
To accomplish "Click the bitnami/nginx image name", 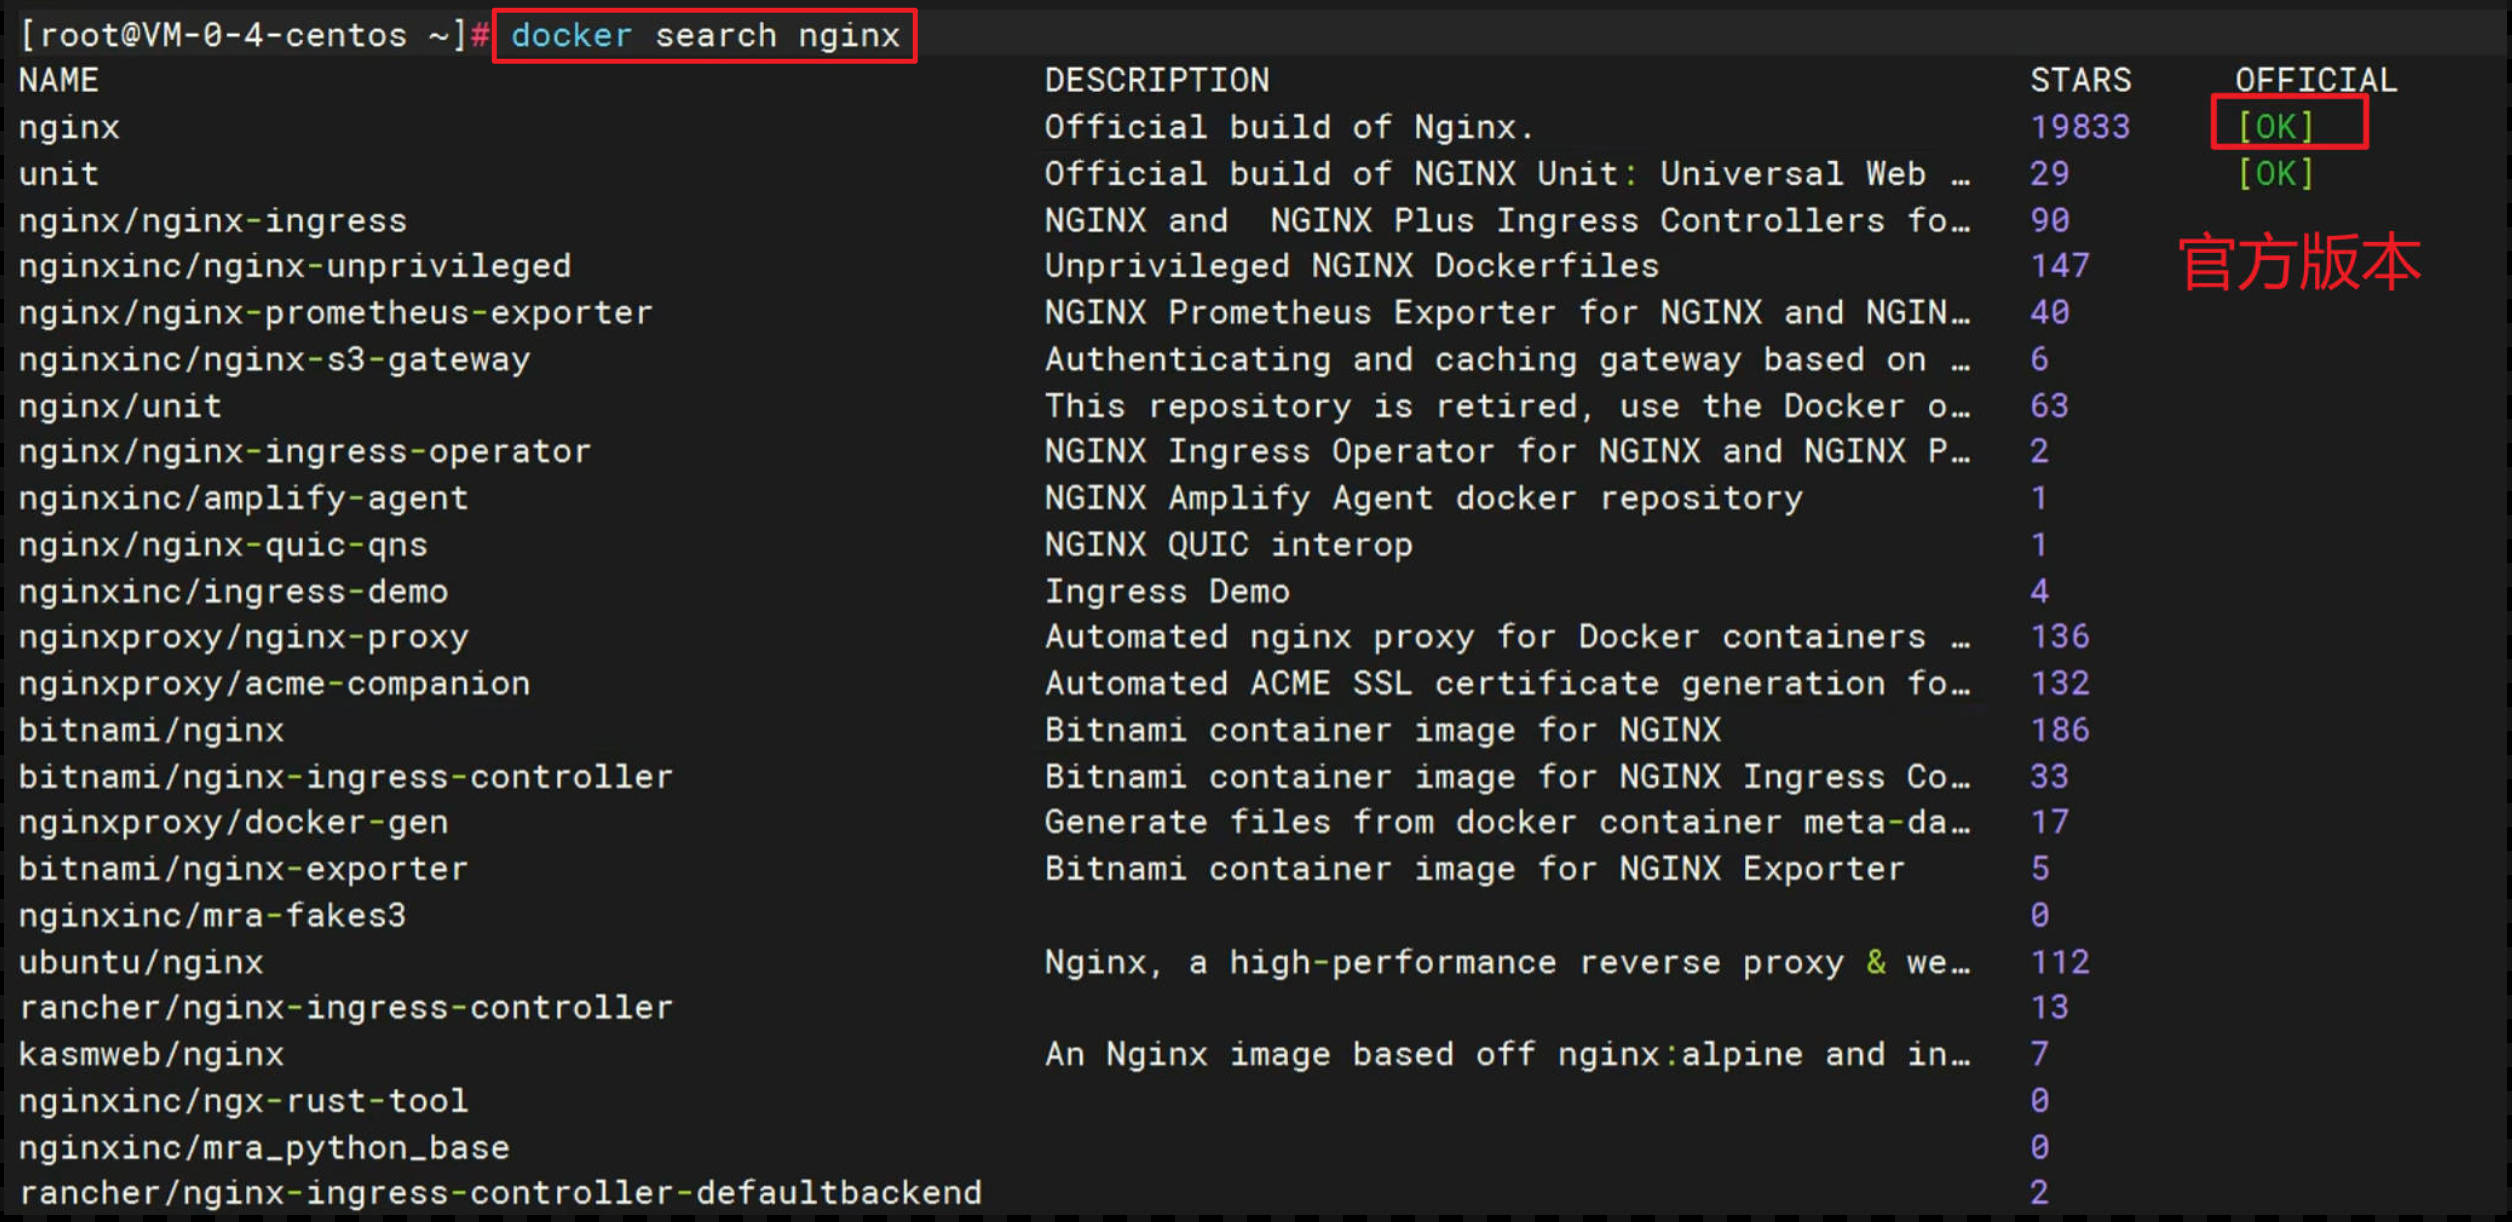I will pos(151,730).
